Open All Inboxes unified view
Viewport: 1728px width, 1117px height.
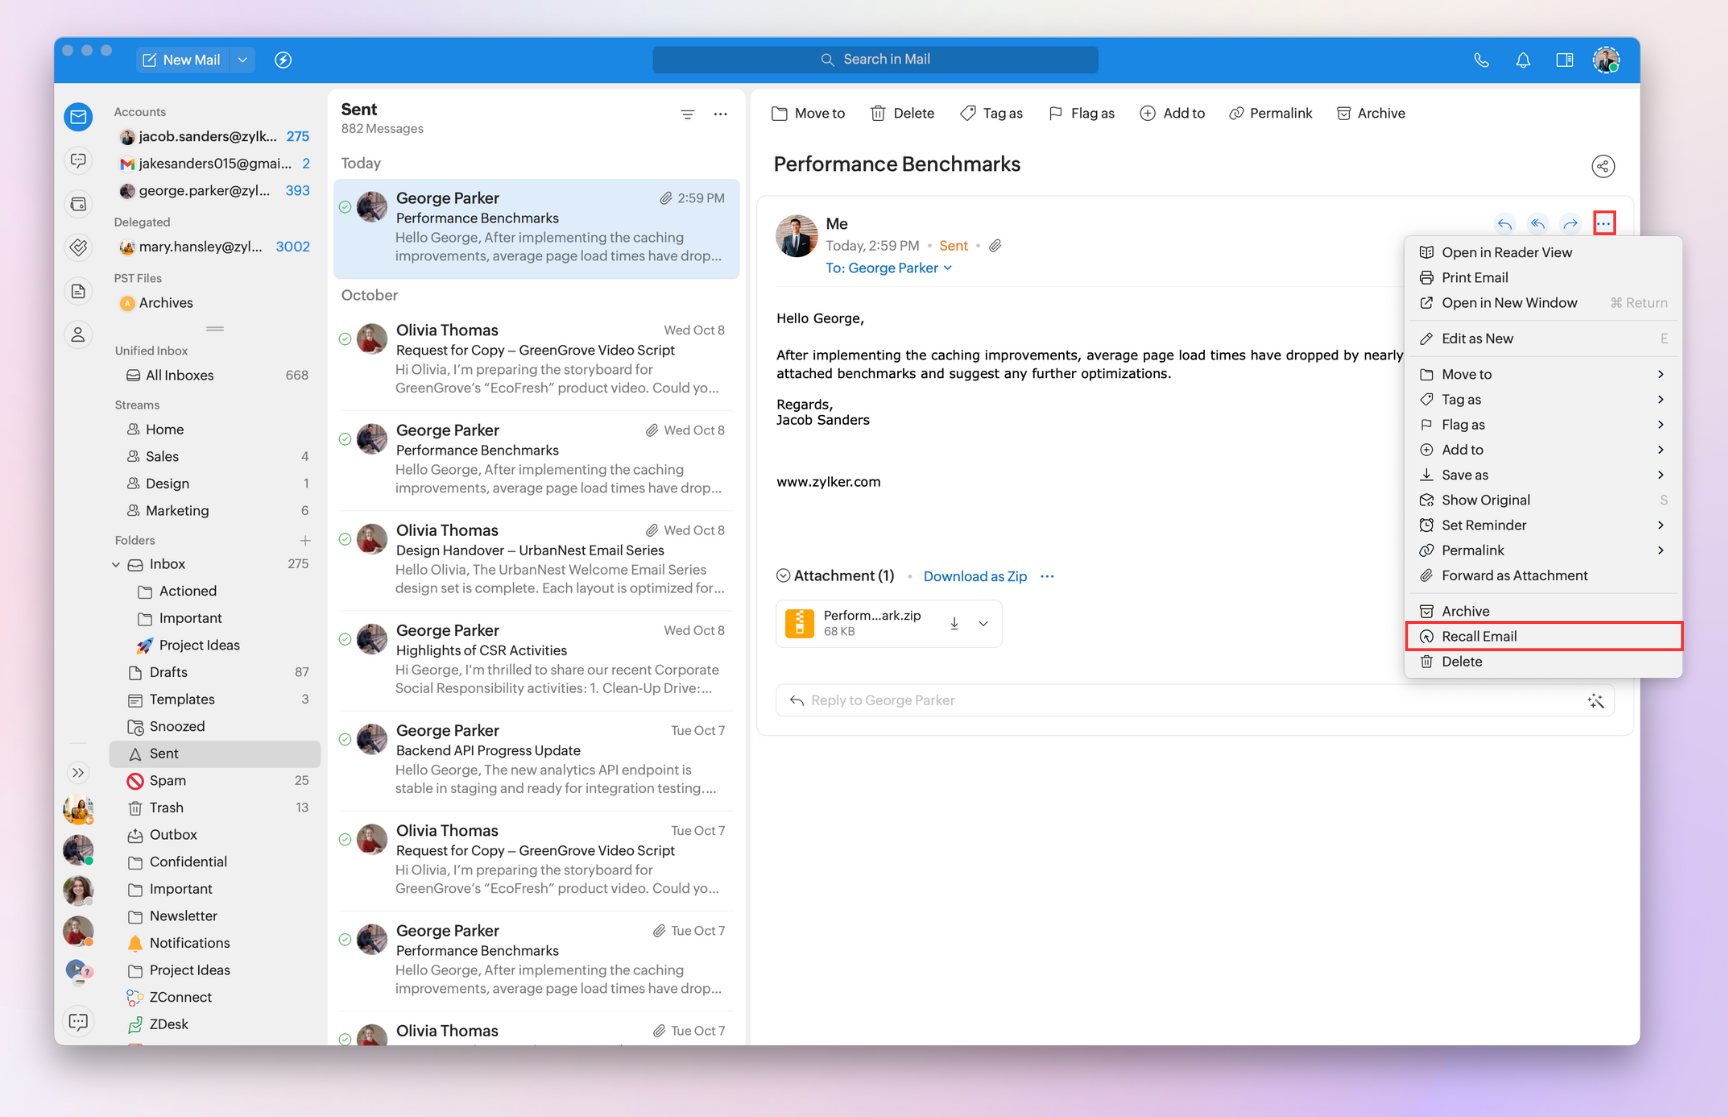[215, 376]
